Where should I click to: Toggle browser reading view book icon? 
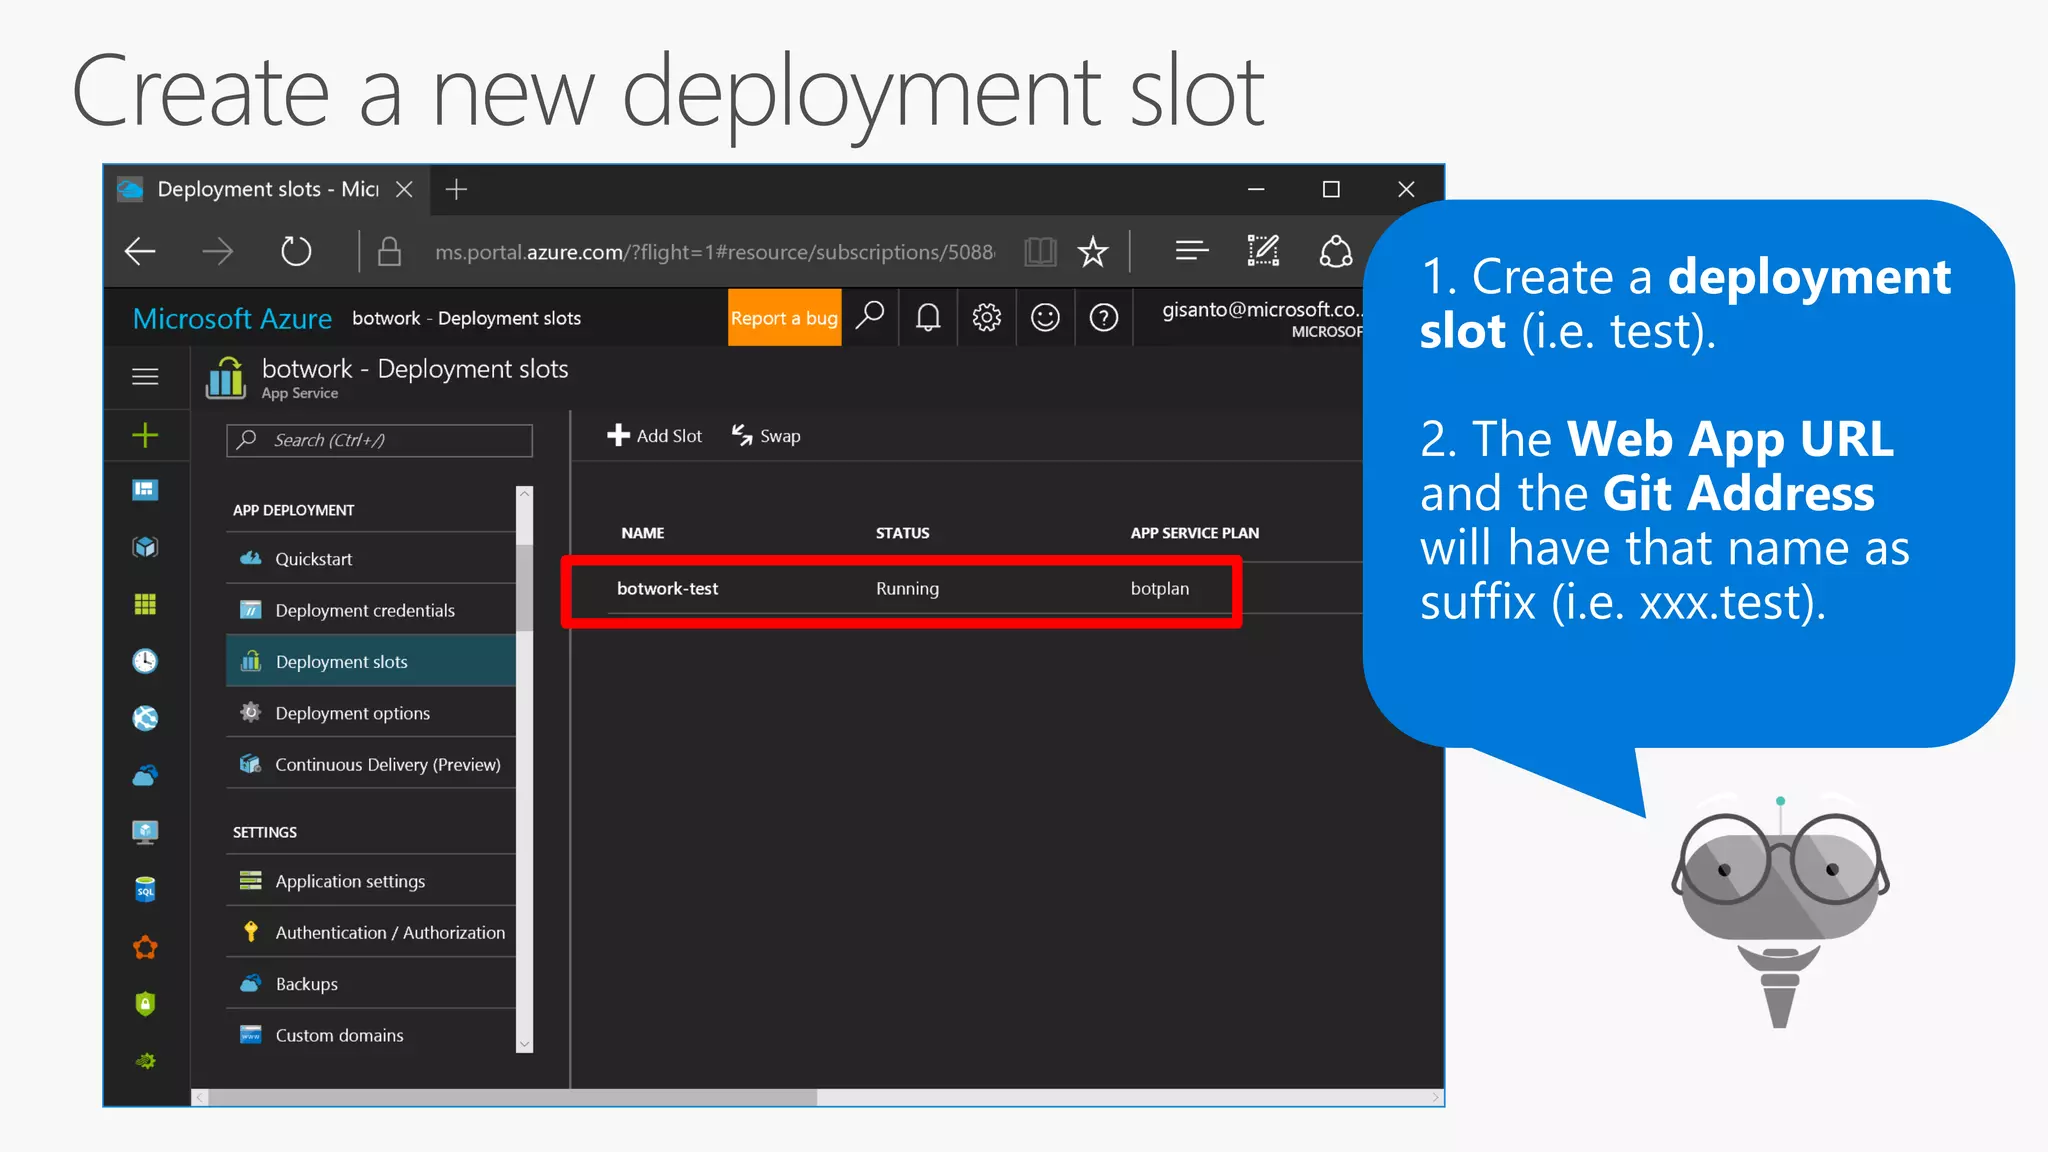1040,251
